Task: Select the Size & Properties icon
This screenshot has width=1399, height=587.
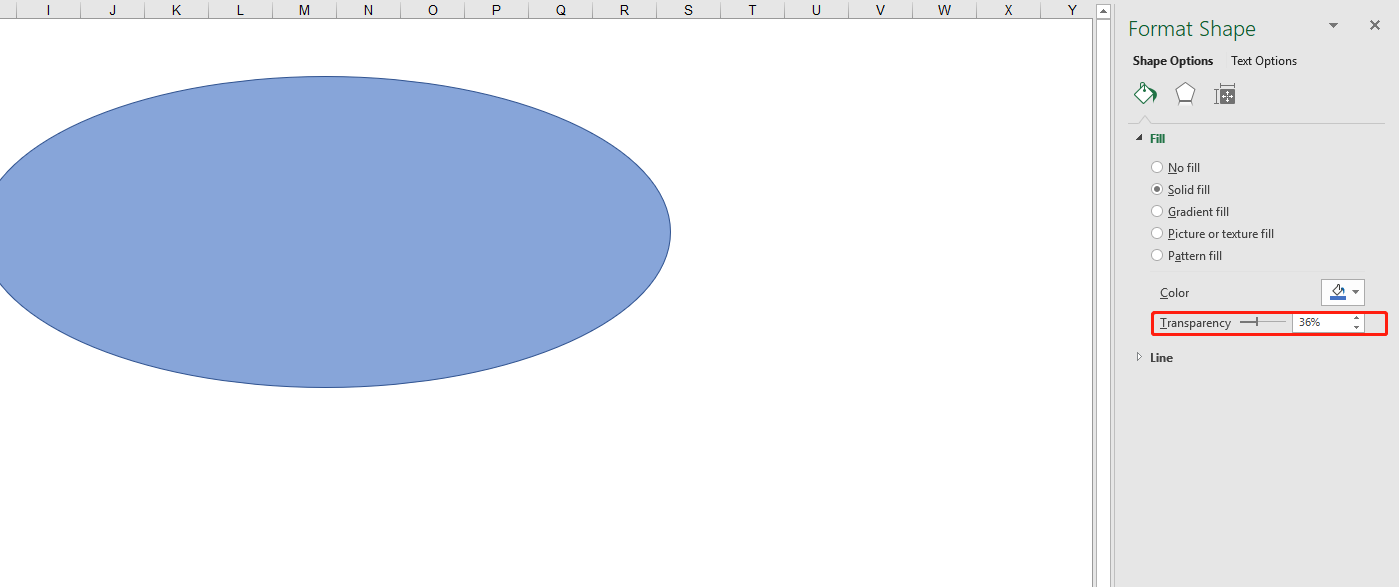Action: [1224, 93]
